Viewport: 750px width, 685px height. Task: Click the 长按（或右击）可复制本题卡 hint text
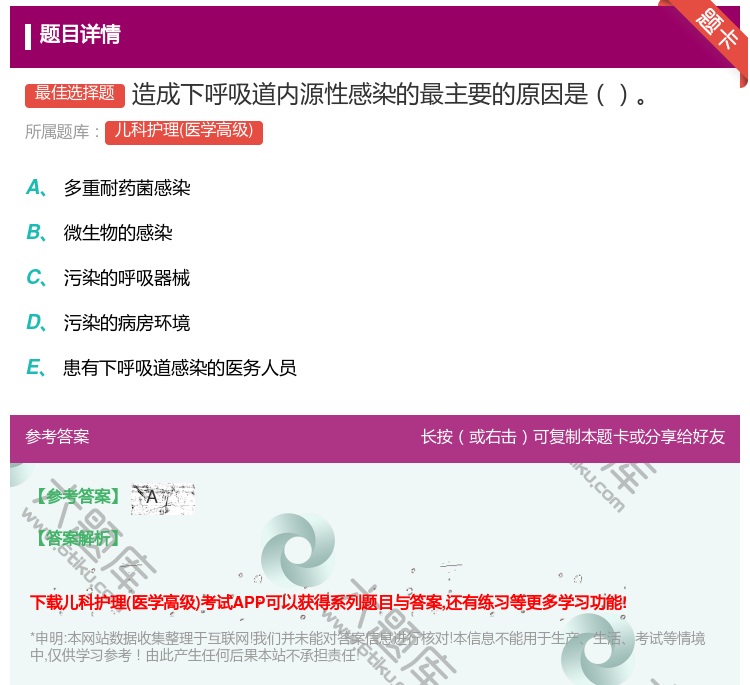coord(573,437)
